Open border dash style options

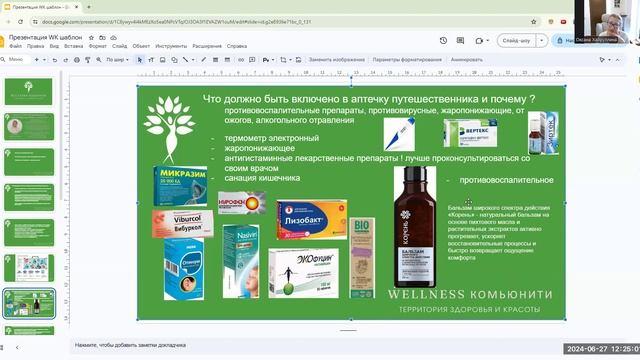227,60
